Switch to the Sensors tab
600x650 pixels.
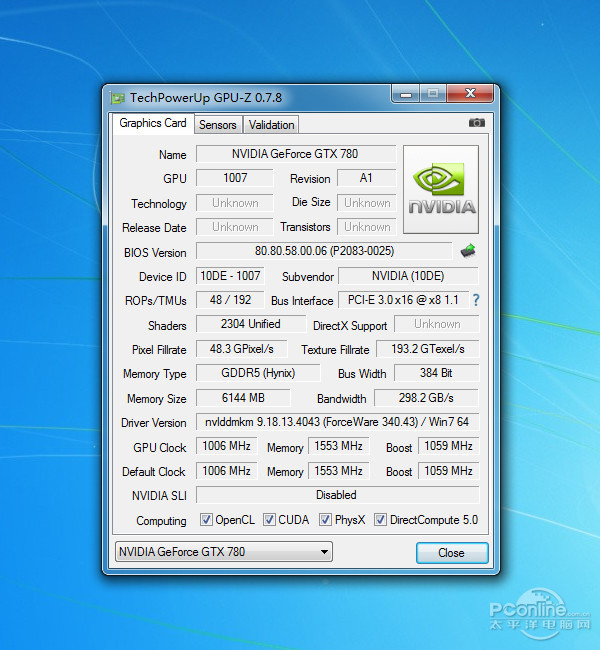point(217,125)
